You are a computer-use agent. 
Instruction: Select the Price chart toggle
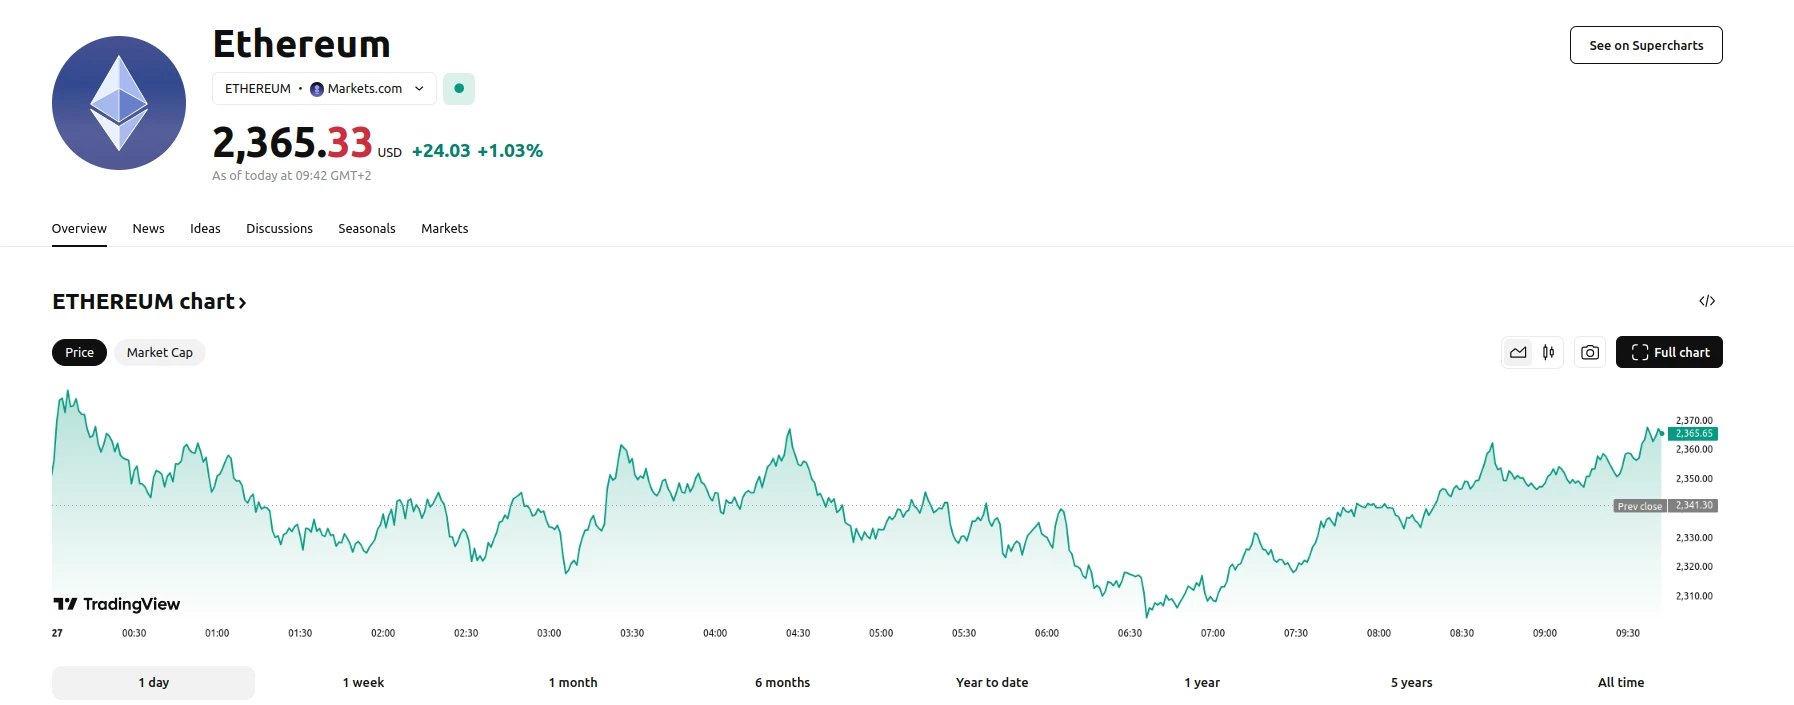pyautogui.click(x=79, y=352)
